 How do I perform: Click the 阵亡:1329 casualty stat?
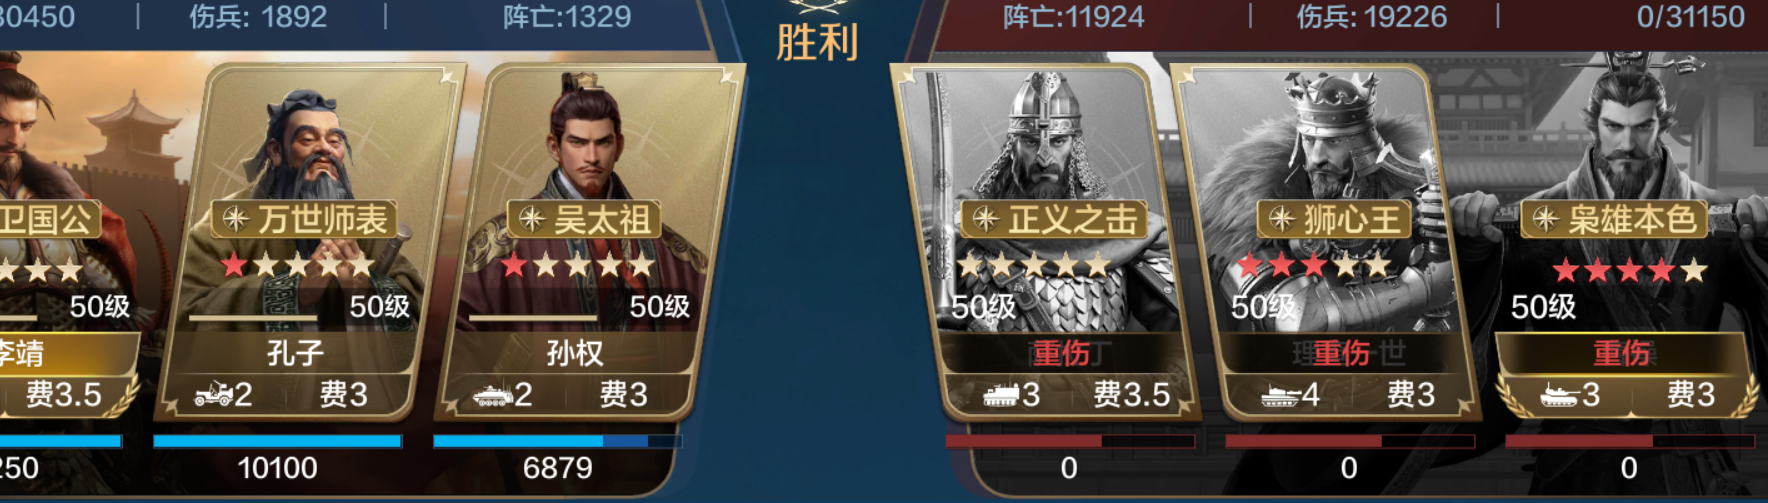pyautogui.click(x=567, y=17)
